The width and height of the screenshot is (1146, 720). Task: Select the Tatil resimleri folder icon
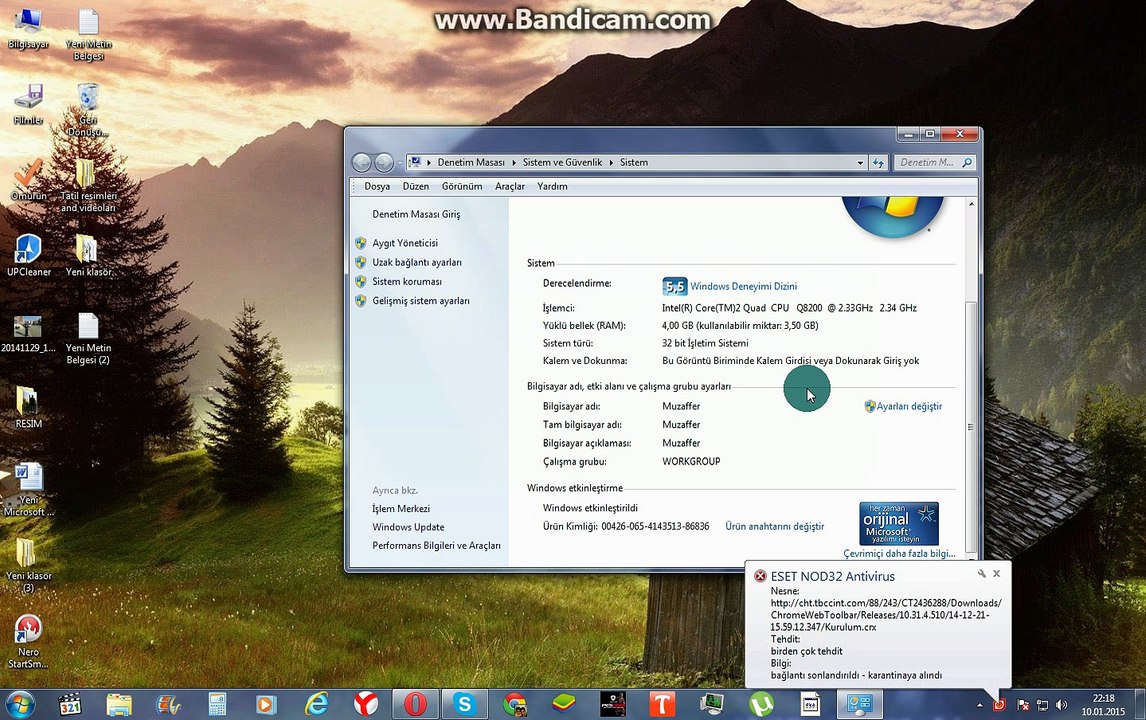click(88, 186)
